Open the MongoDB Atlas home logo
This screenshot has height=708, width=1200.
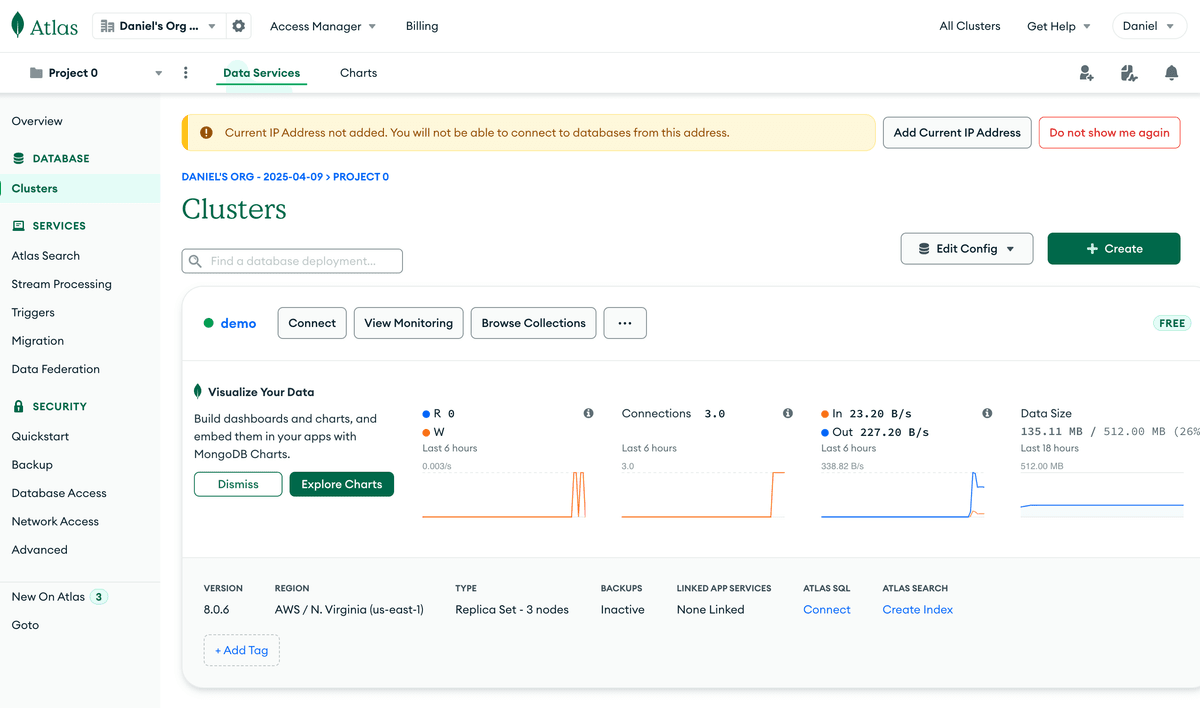(x=44, y=25)
